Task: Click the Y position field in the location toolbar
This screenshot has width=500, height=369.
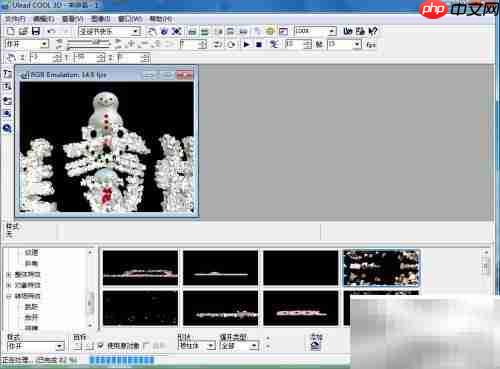Action: tap(89, 58)
